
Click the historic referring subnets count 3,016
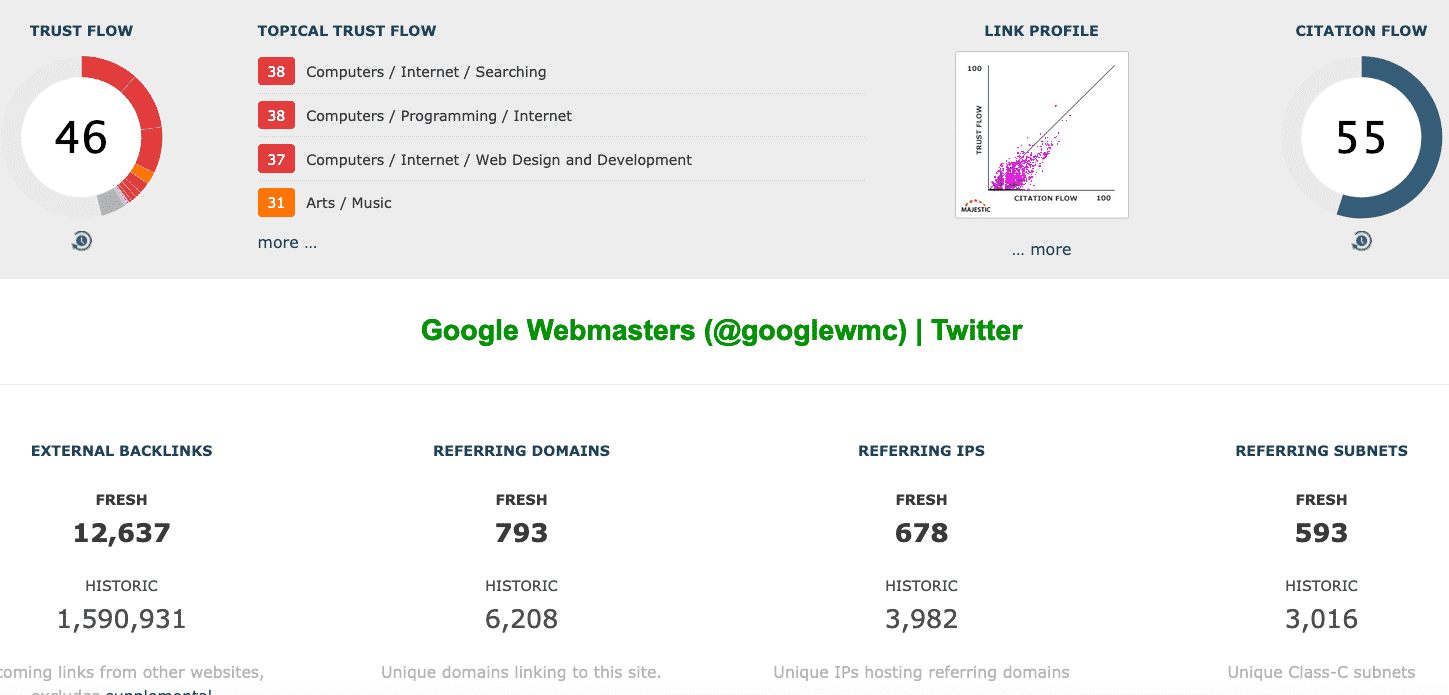(1322, 619)
